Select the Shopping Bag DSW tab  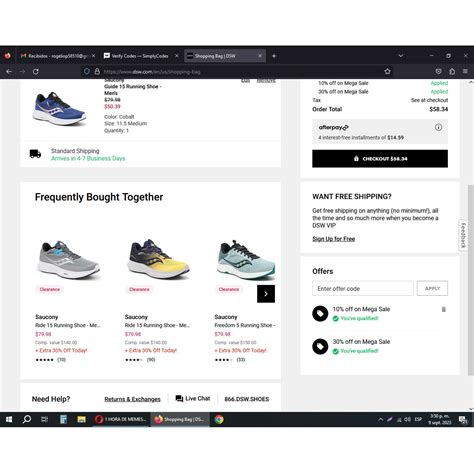click(220, 56)
